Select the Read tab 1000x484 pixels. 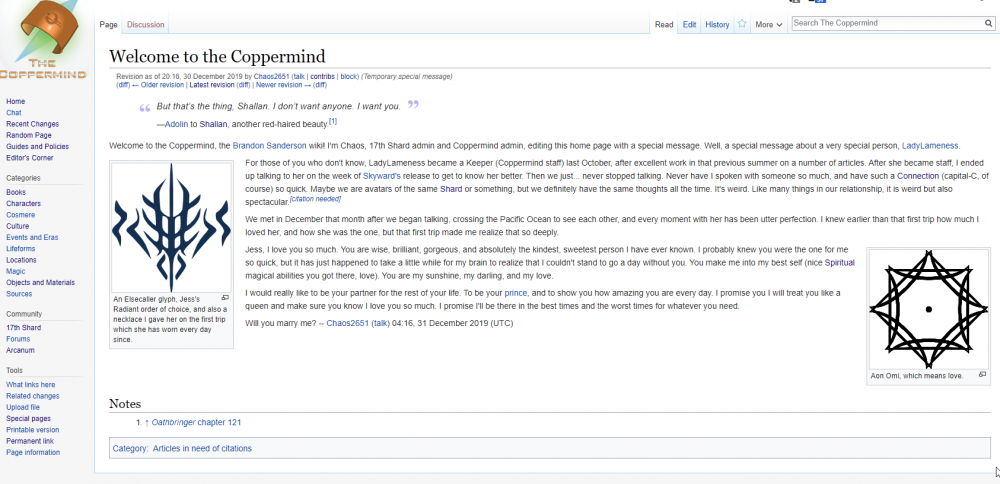click(664, 25)
